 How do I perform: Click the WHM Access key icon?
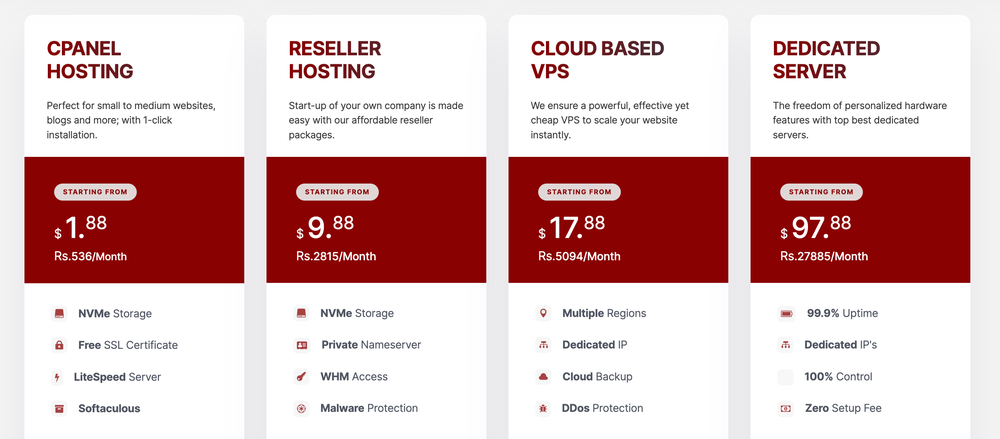(x=301, y=377)
